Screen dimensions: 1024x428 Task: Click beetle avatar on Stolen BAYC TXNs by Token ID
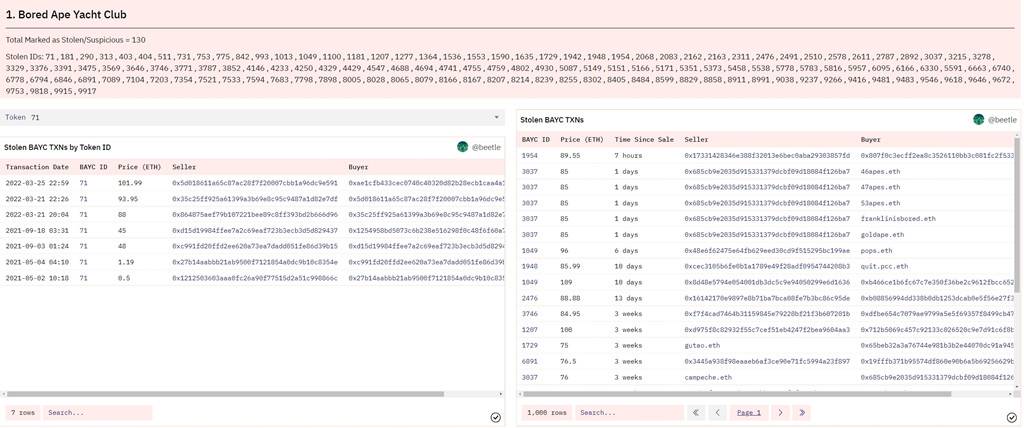pyautogui.click(x=462, y=147)
